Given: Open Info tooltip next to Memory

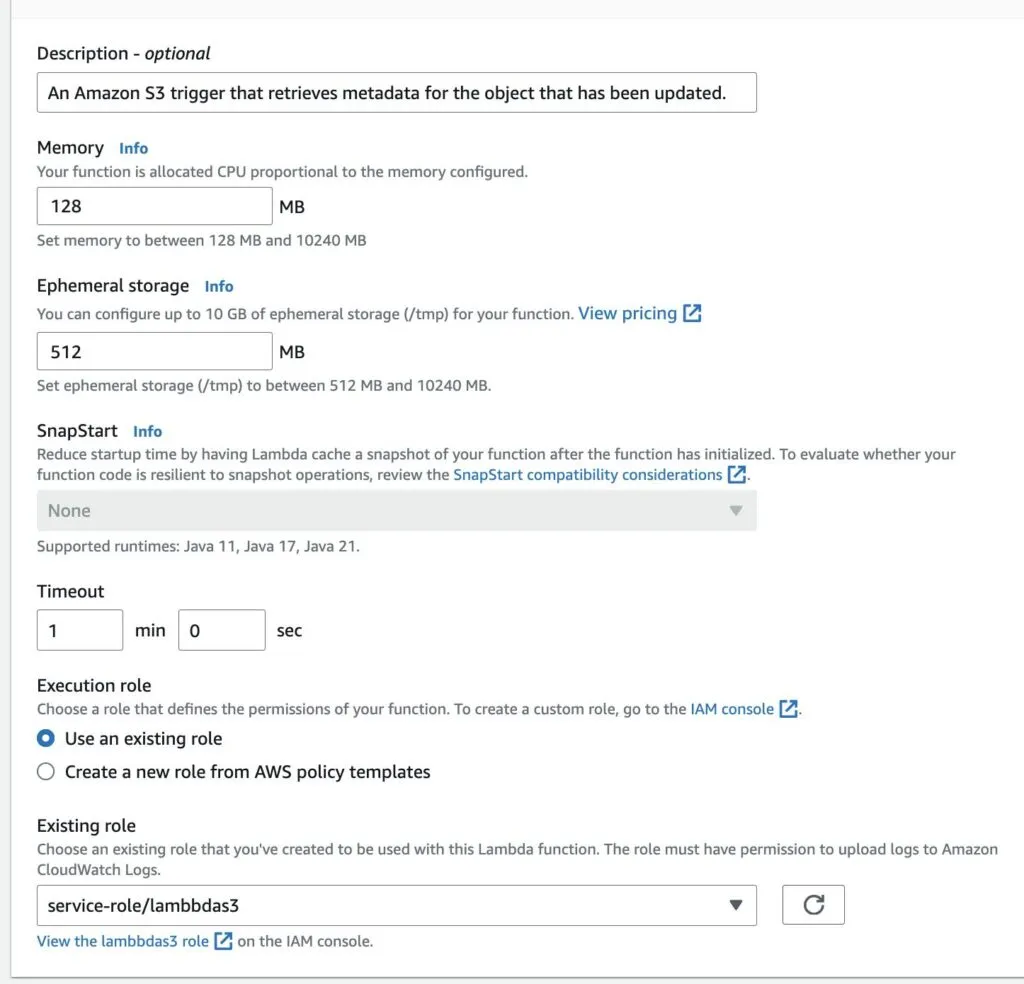Looking at the screenshot, I should tap(133, 147).
